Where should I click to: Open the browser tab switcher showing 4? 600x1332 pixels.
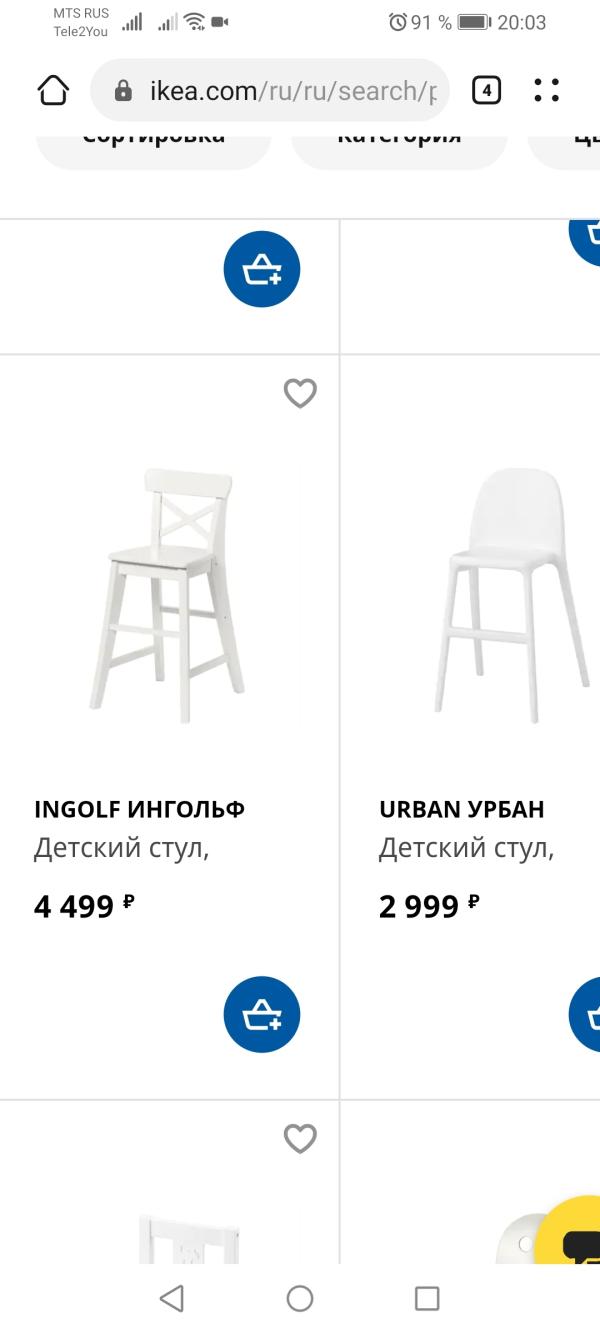(486, 90)
